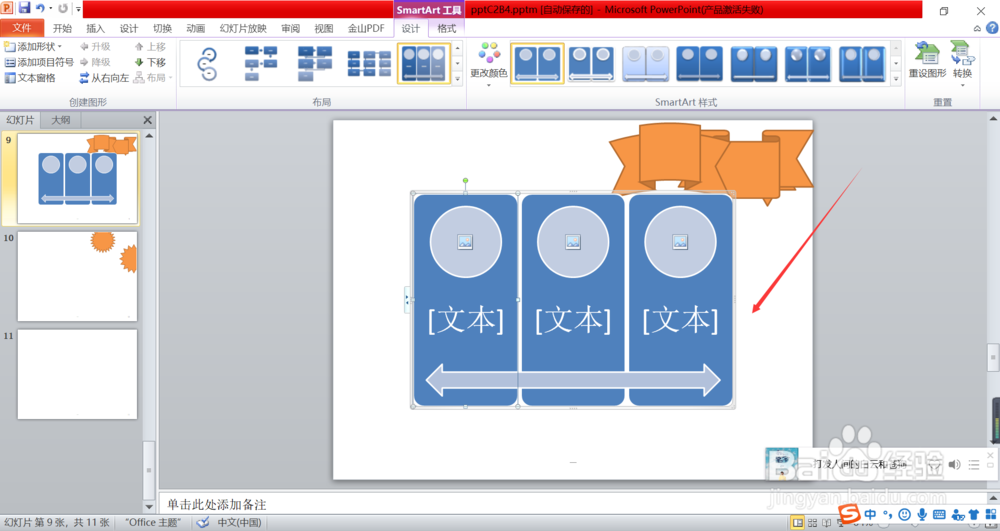Screen dimensions: 1000x531
Task: Select the highlighted three-column picture layout
Action: [424, 64]
